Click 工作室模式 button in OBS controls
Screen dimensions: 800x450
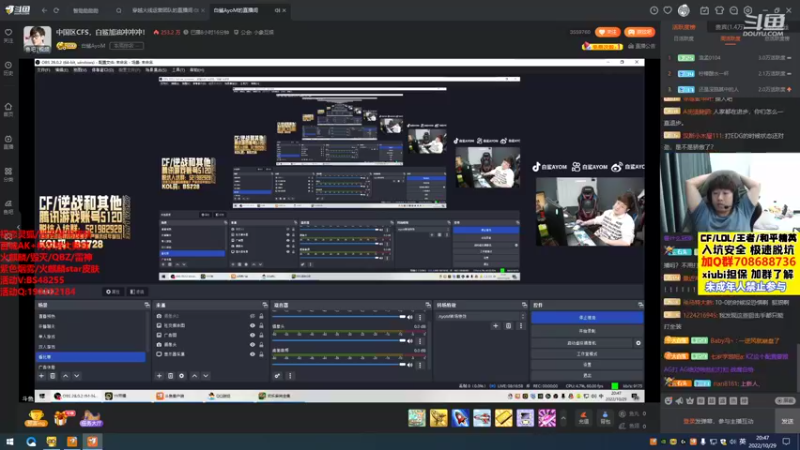tap(587, 354)
